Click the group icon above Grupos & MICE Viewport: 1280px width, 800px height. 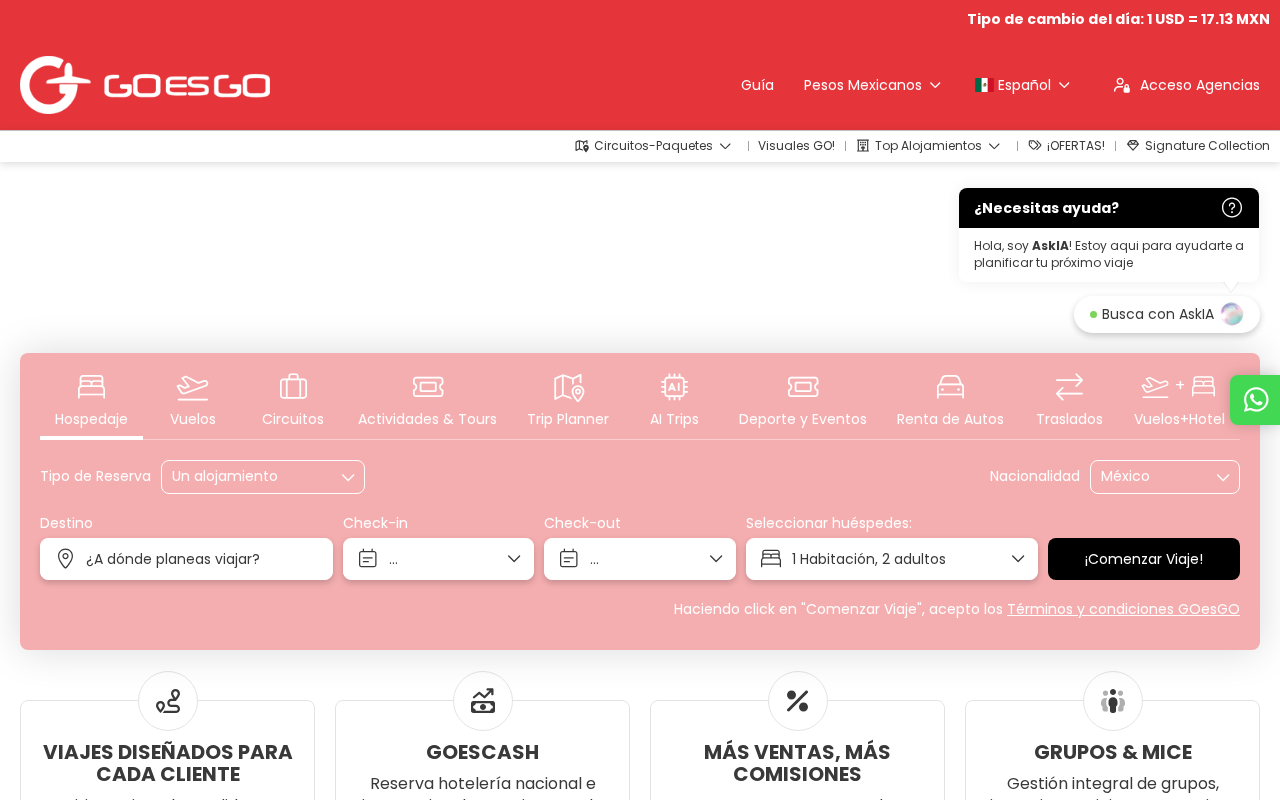point(1113,701)
